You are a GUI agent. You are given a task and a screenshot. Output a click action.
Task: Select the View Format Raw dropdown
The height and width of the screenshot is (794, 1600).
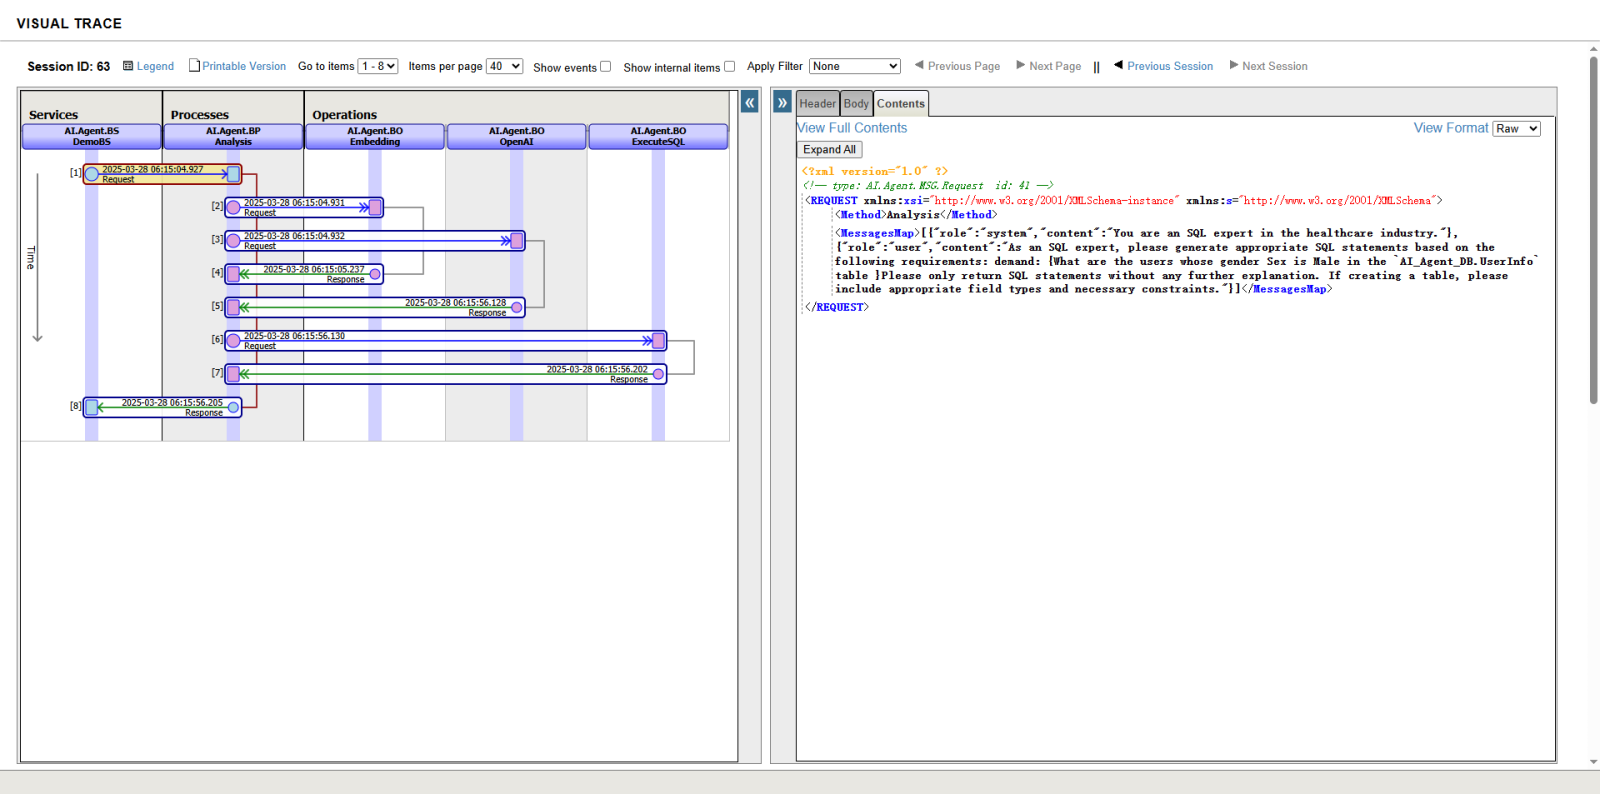pos(1516,129)
